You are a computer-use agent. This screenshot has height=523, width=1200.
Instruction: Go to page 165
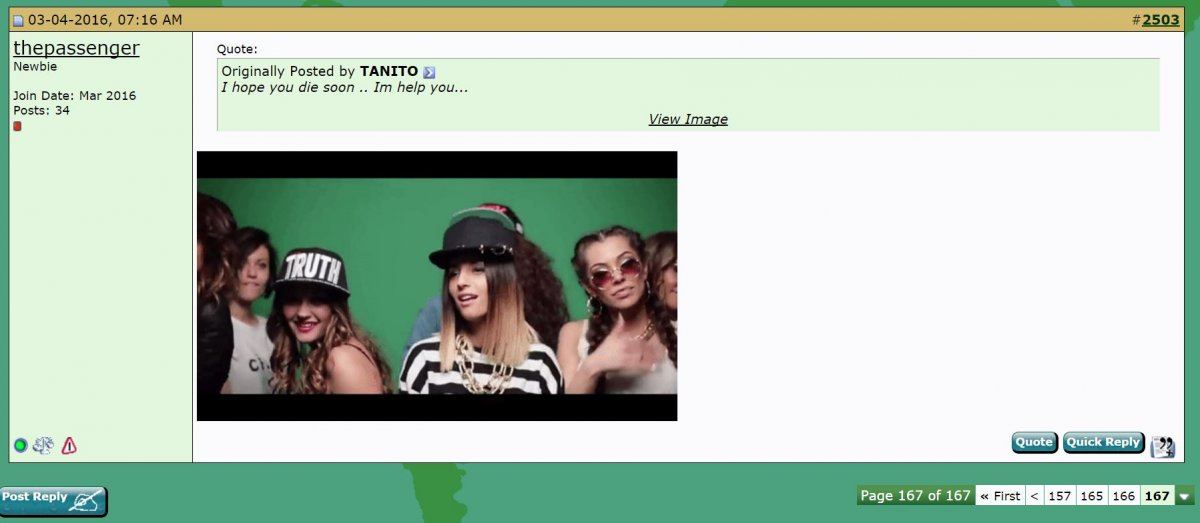pyautogui.click(x=1092, y=496)
